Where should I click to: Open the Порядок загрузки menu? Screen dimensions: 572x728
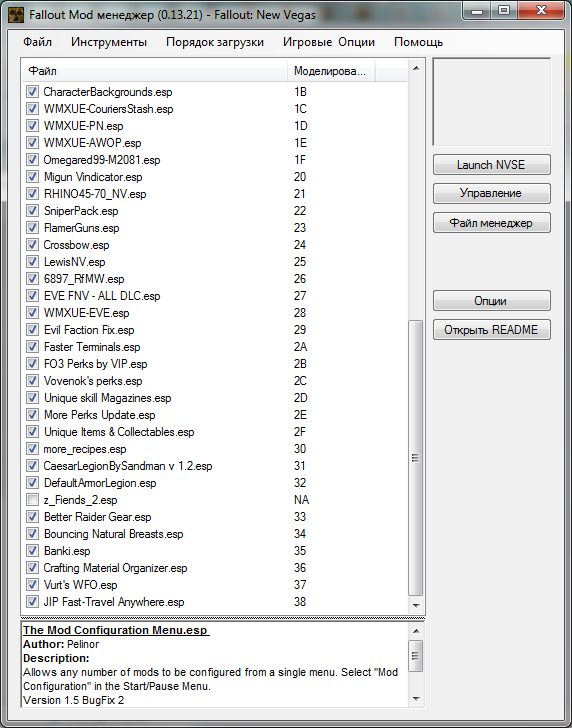(215, 42)
